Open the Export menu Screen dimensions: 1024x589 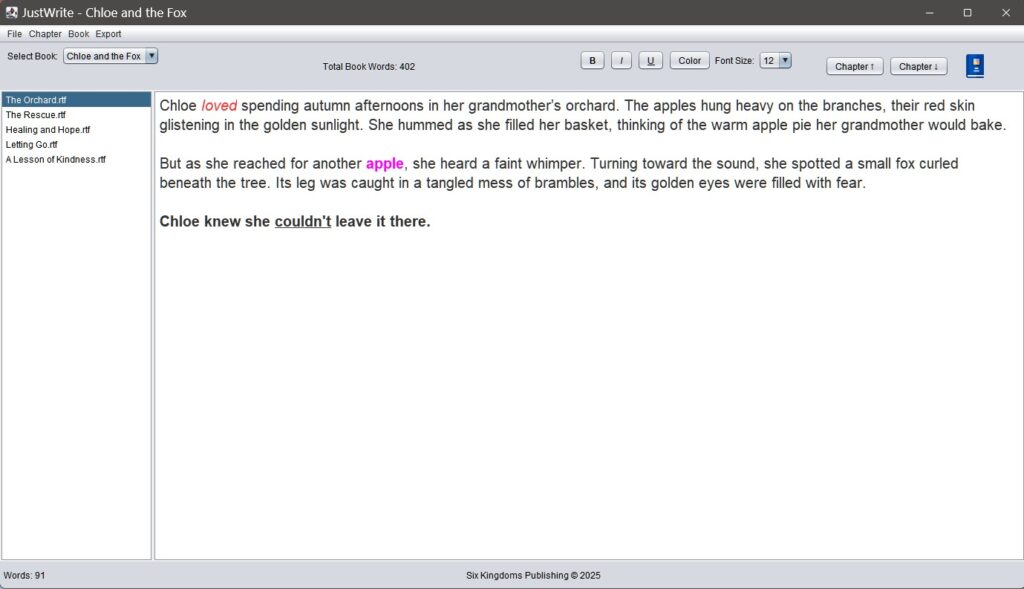click(x=108, y=34)
